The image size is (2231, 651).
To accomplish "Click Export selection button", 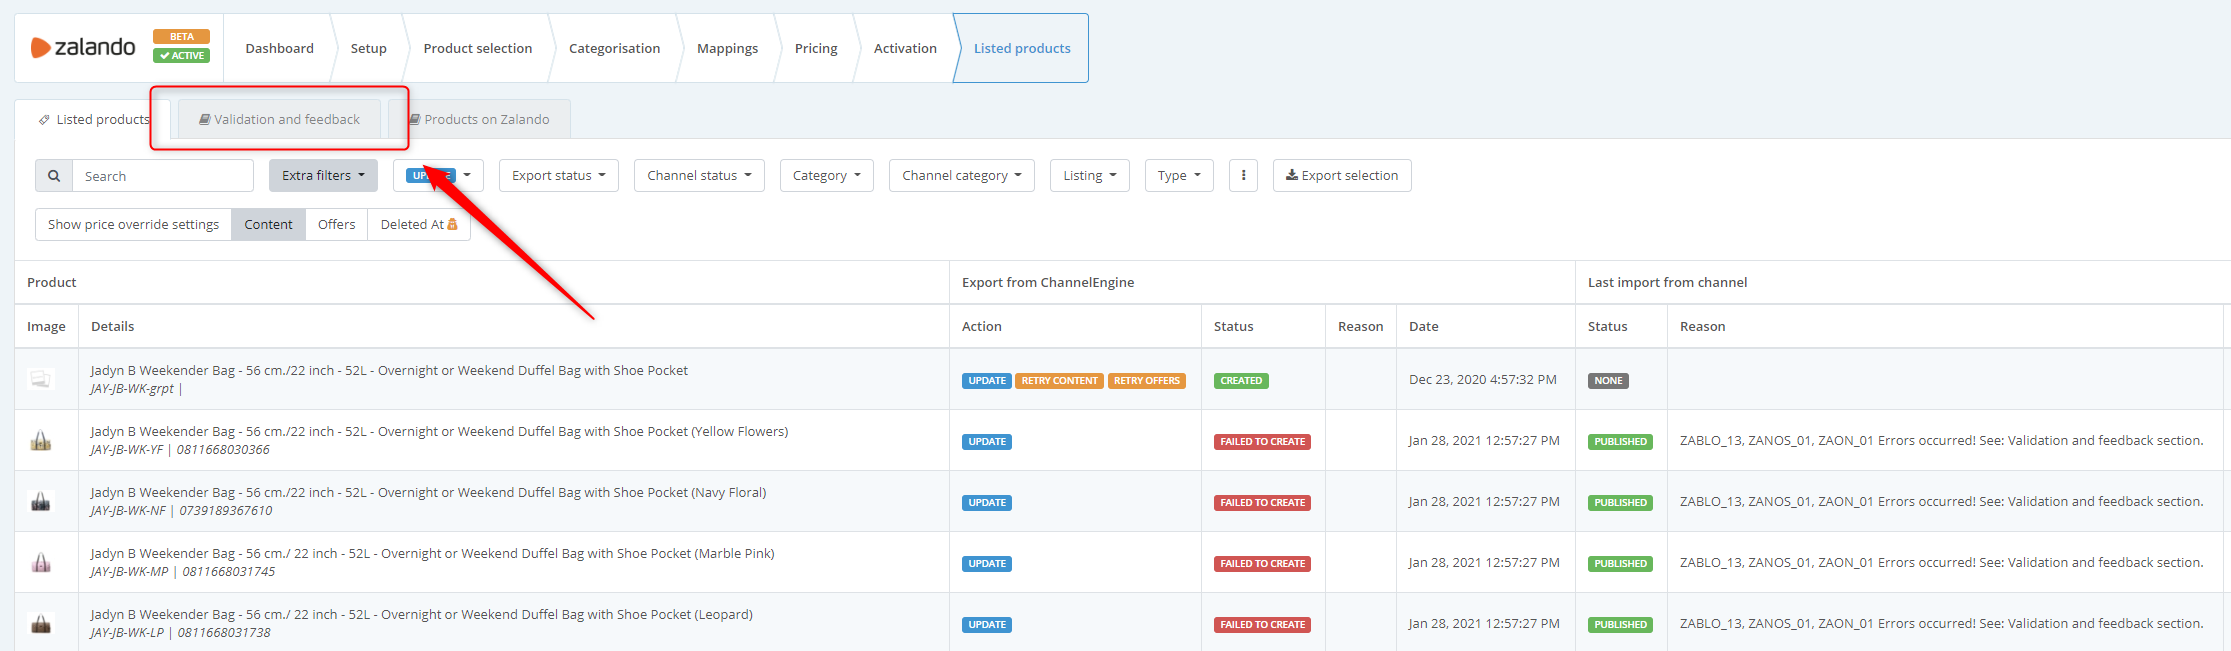I will point(1342,175).
